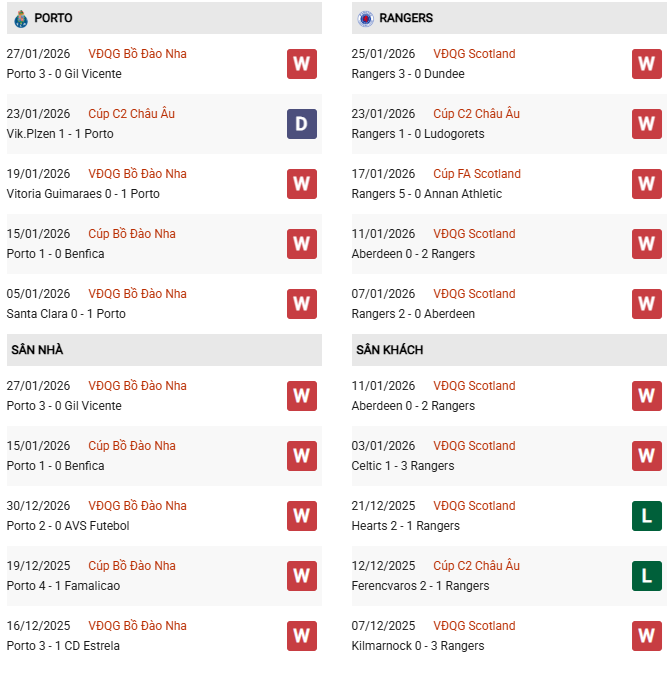Open Rangers 3 - 0 Dundee match
Viewport: 672px width, 674px height.
click(405, 74)
